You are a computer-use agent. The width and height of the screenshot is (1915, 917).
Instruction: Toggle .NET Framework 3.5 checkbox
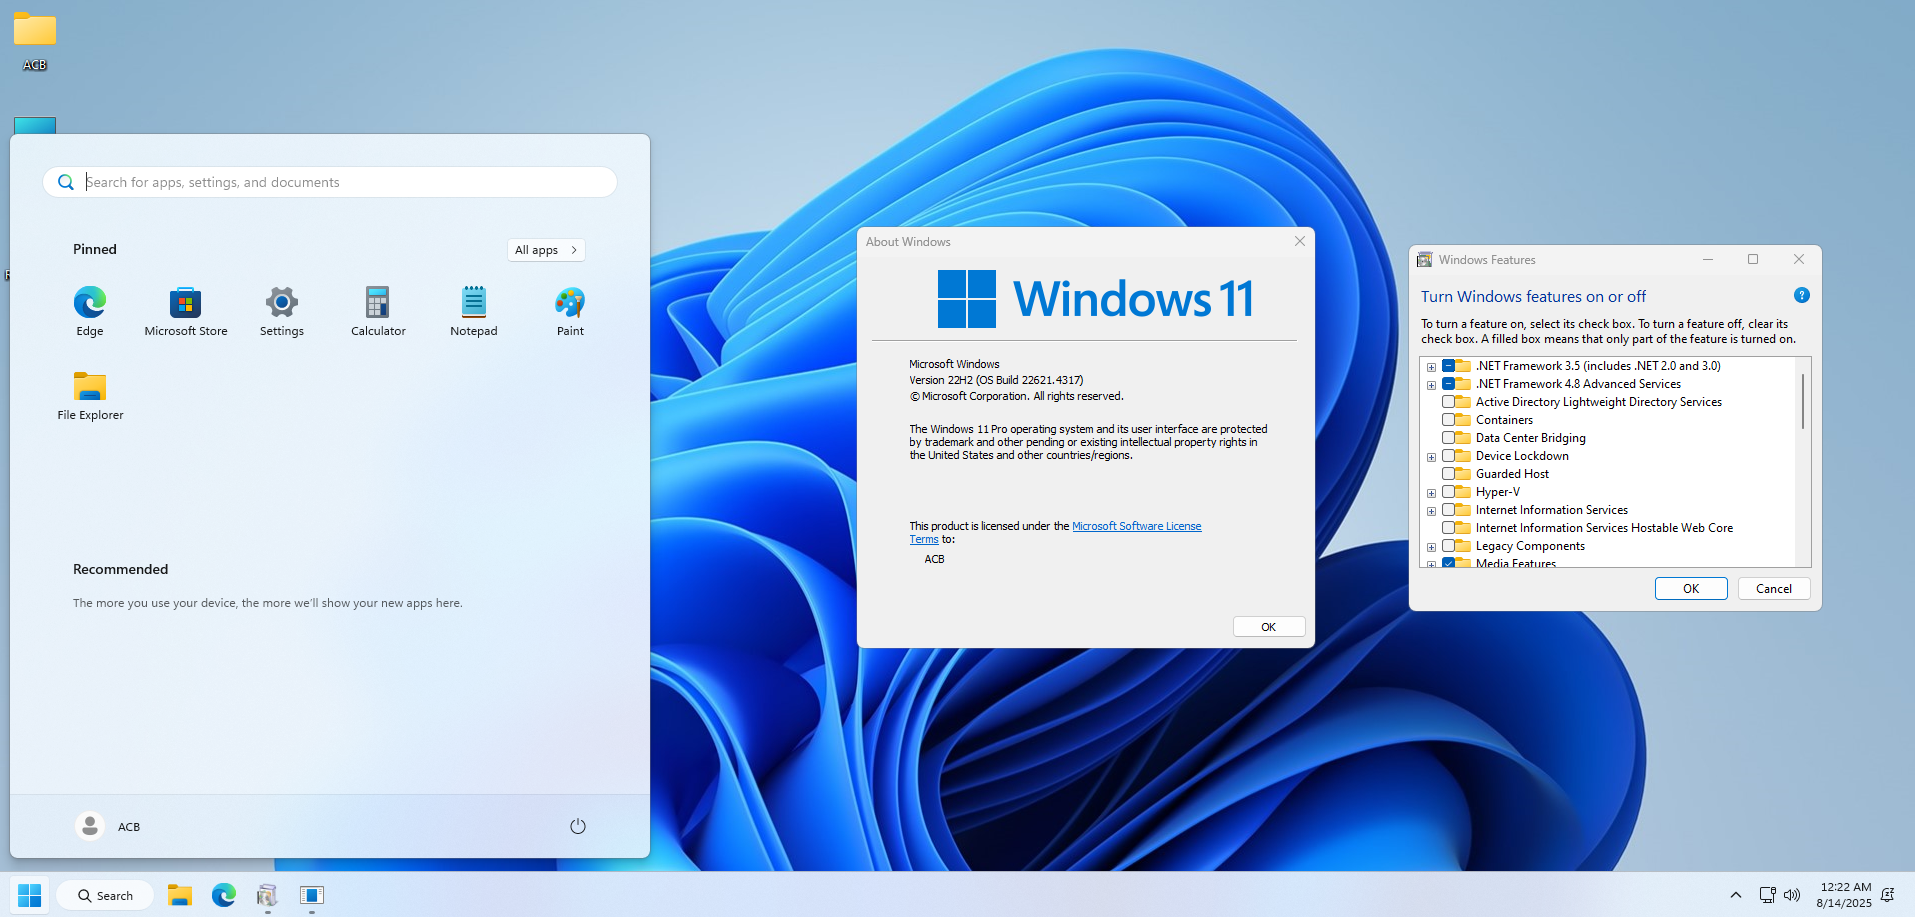(1448, 366)
